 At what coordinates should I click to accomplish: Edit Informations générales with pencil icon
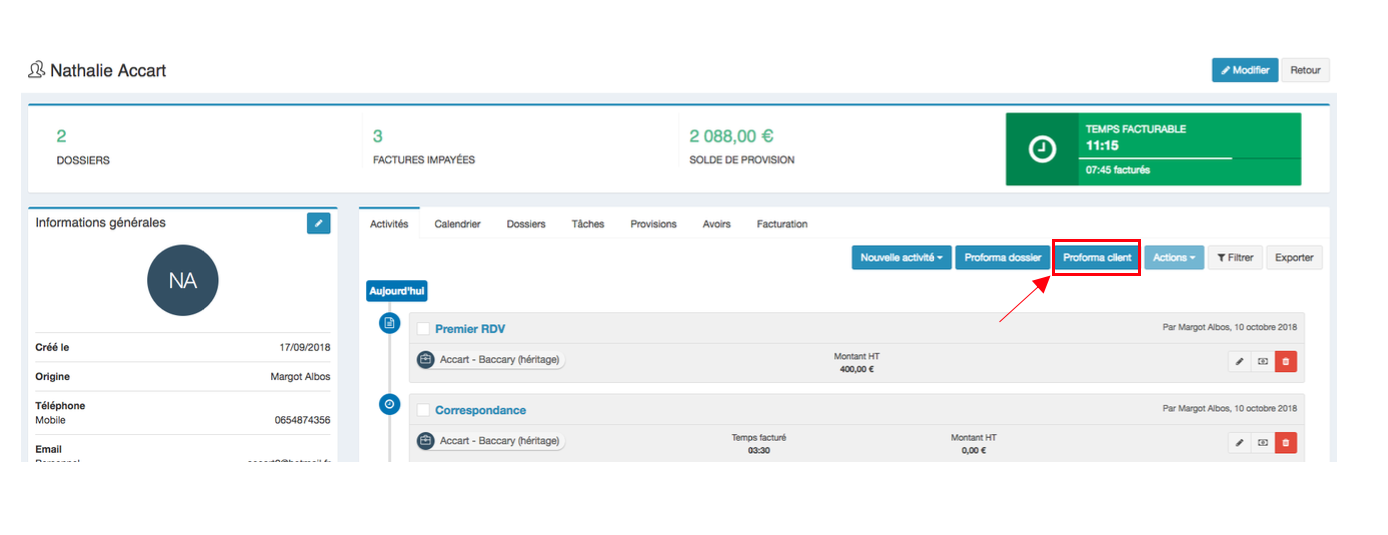pyautogui.click(x=318, y=223)
